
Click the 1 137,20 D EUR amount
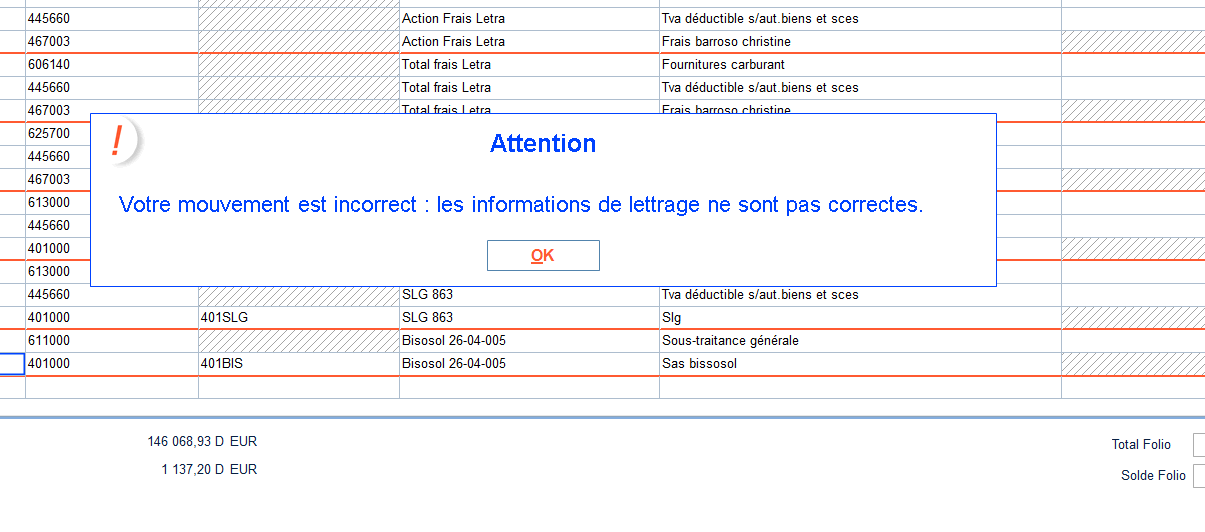click(x=209, y=469)
